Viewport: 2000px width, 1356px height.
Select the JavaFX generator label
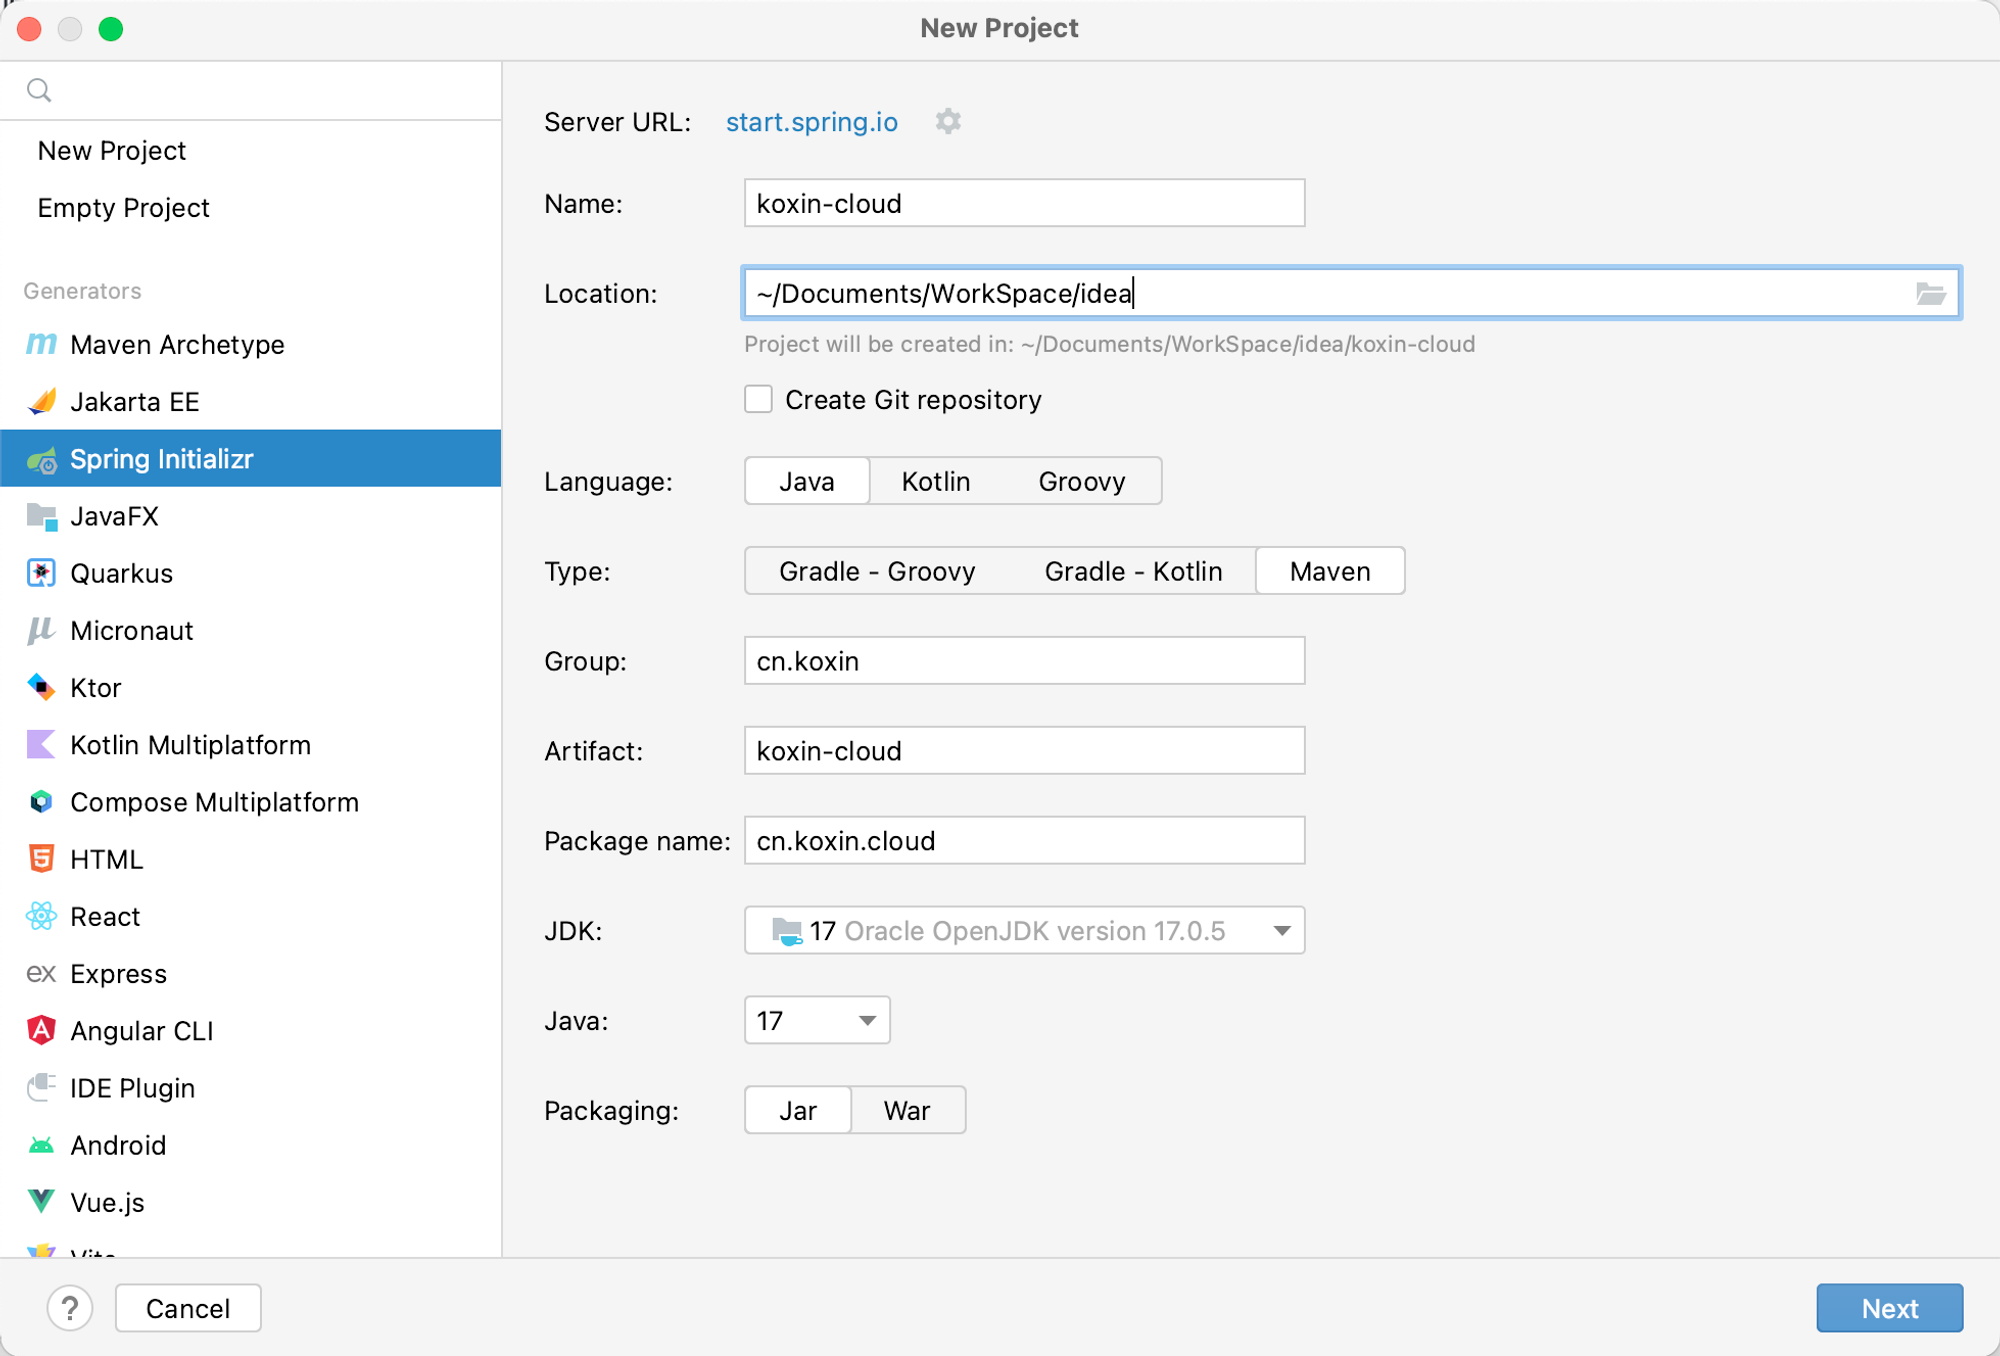(114, 517)
